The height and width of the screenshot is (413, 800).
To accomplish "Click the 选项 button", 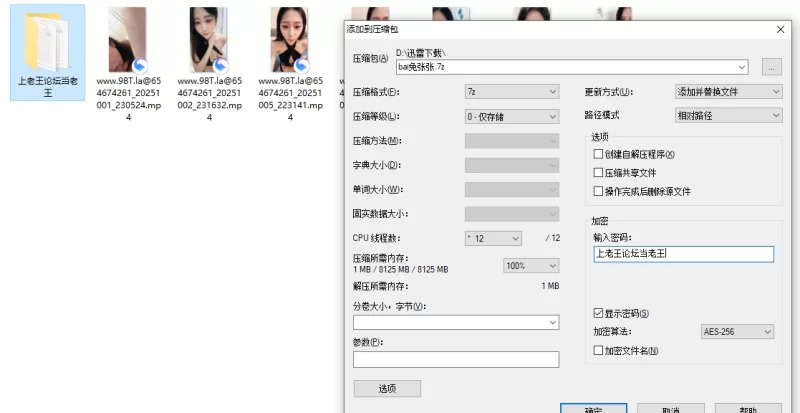I will coord(387,389).
